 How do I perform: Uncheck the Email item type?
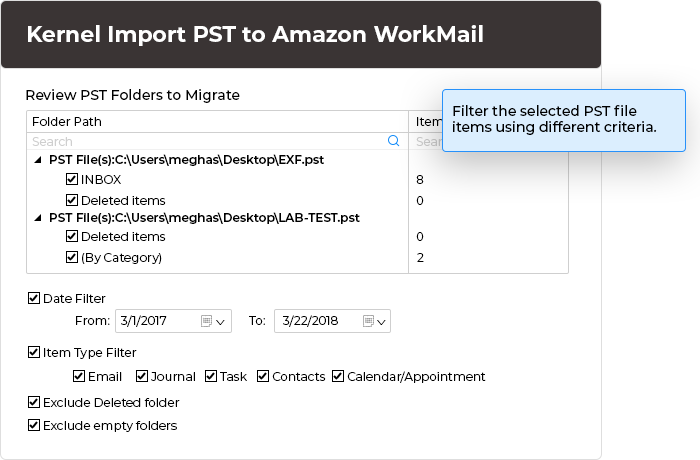coord(79,377)
